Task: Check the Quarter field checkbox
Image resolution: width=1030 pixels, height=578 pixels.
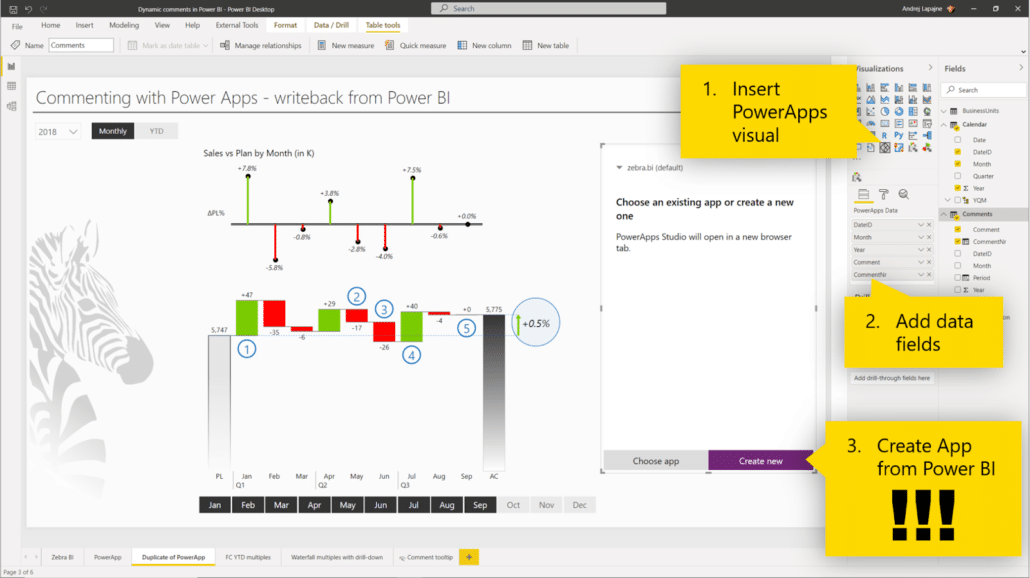Action: (x=957, y=176)
